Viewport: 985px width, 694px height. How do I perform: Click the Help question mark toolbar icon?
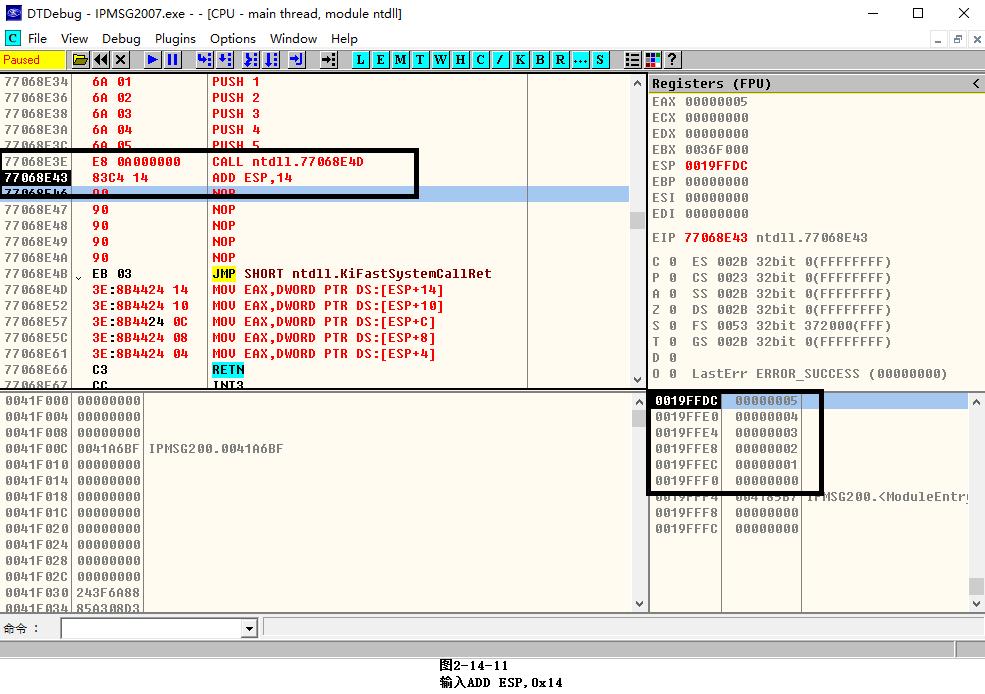[x=672, y=60]
